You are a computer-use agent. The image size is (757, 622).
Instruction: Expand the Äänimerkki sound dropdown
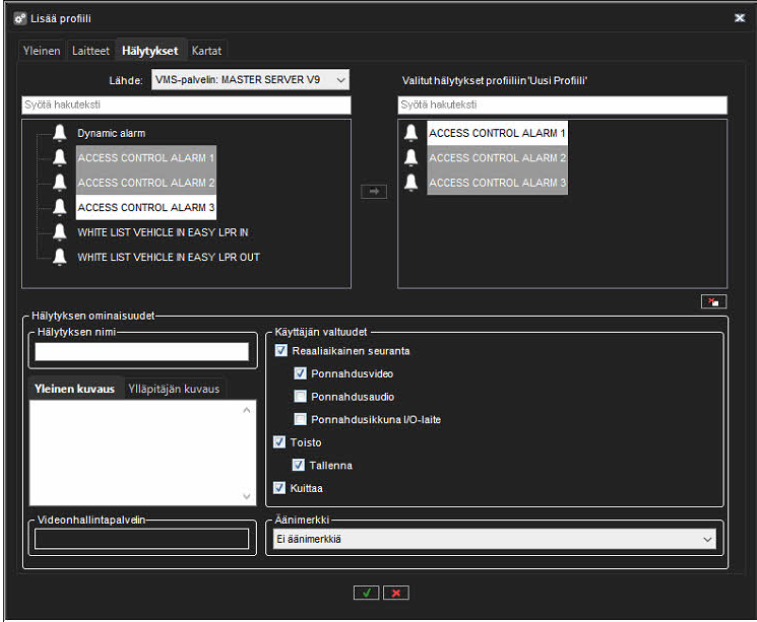495,539
